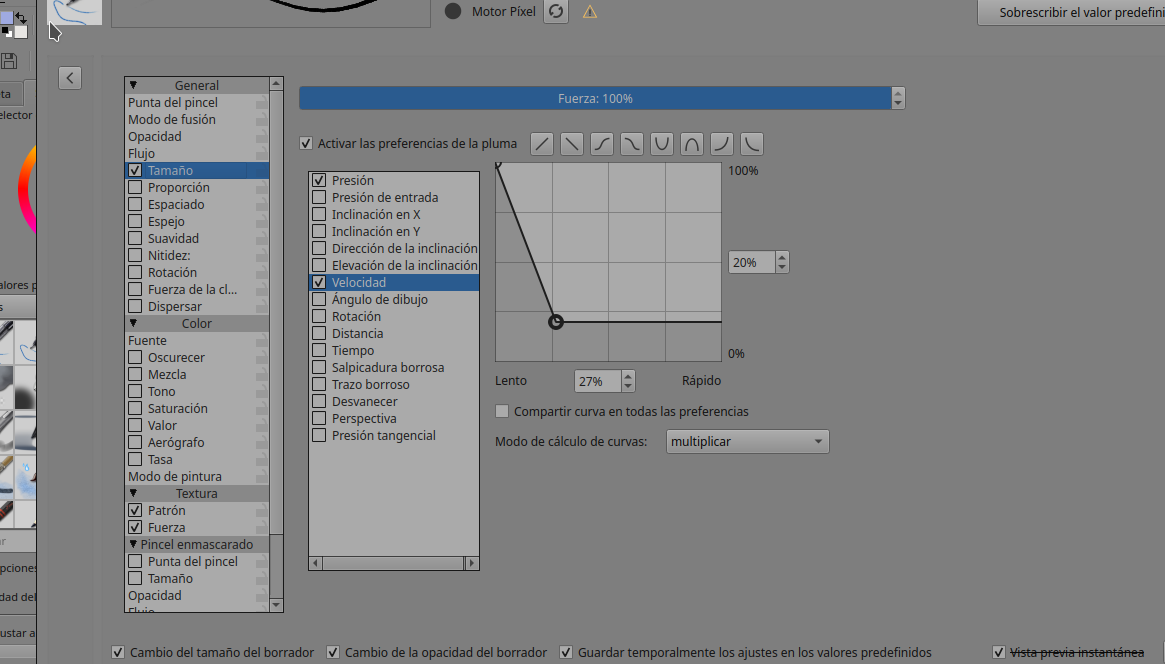Open Modo de cálculo de curvas dropdown
The image size is (1165, 664).
pyautogui.click(x=747, y=442)
